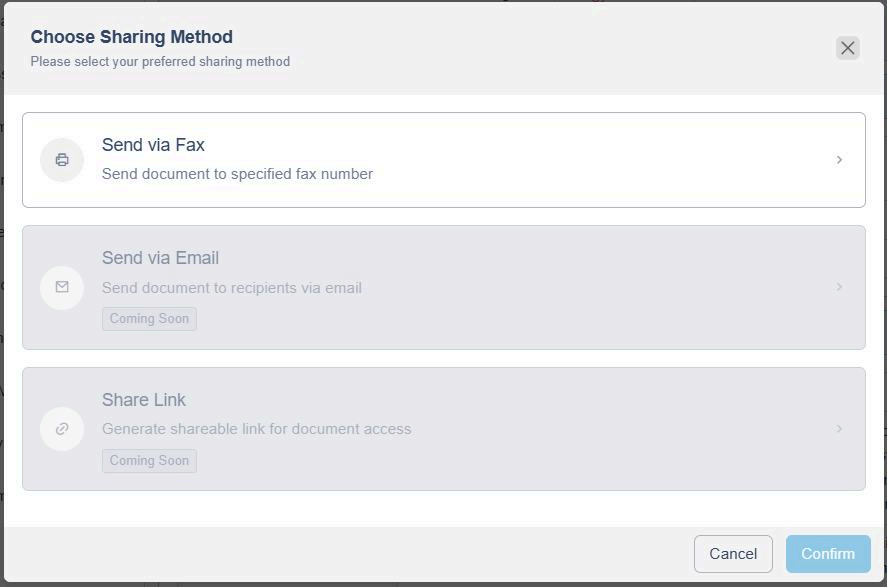The height and width of the screenshot is (587, 887).
Task: Click the chain link icon
Action: click(x=62, y=429)
